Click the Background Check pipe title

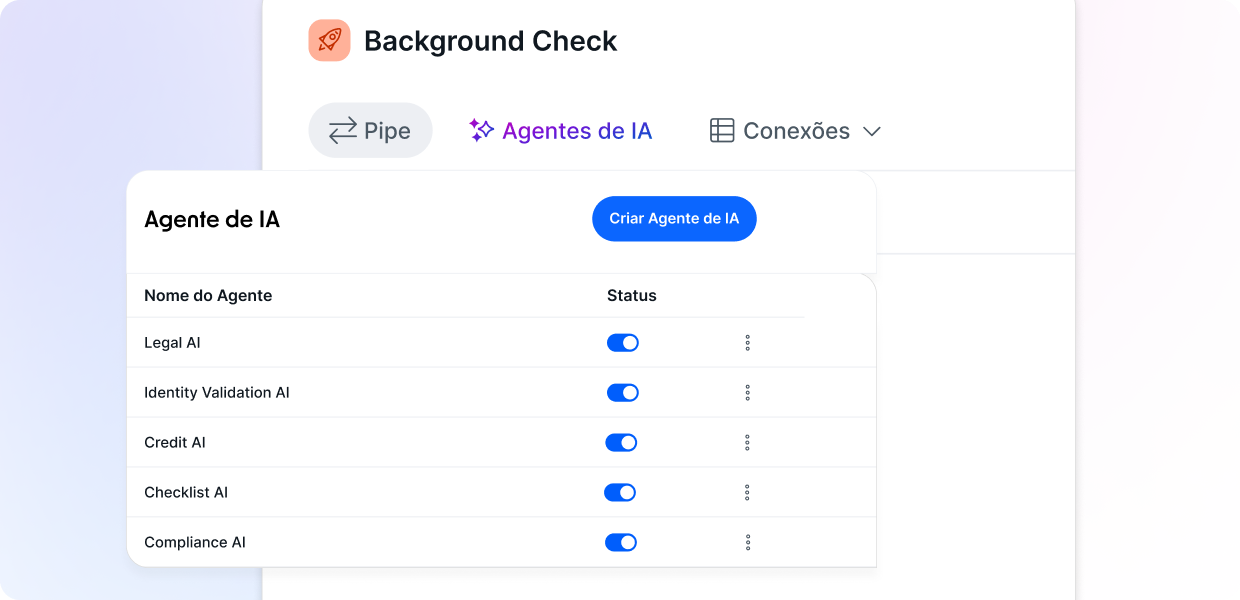click(x=490, y=41)
